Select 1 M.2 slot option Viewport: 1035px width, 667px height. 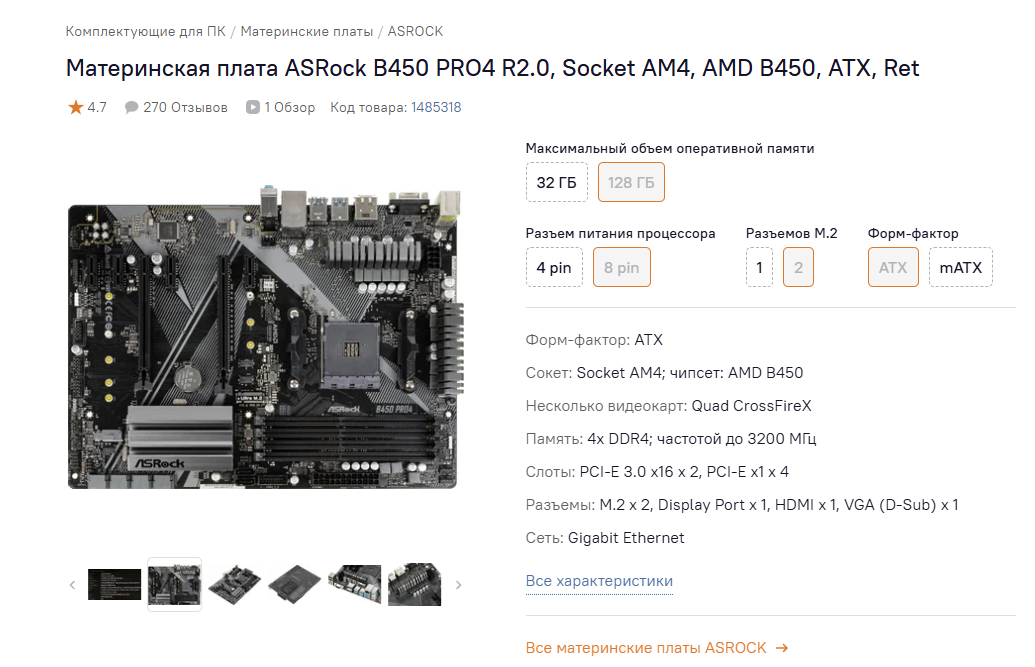click(x=759, y=267)
